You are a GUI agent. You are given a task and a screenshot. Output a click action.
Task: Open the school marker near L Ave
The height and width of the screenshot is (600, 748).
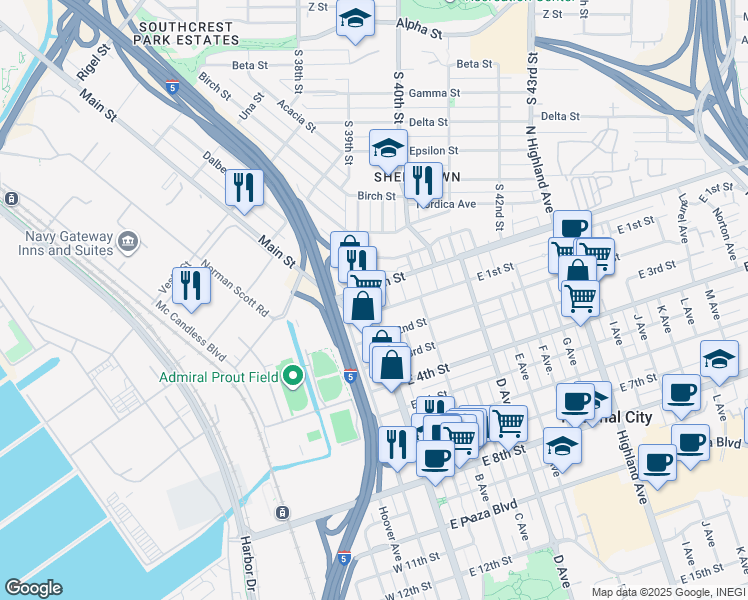click(719, 360)
